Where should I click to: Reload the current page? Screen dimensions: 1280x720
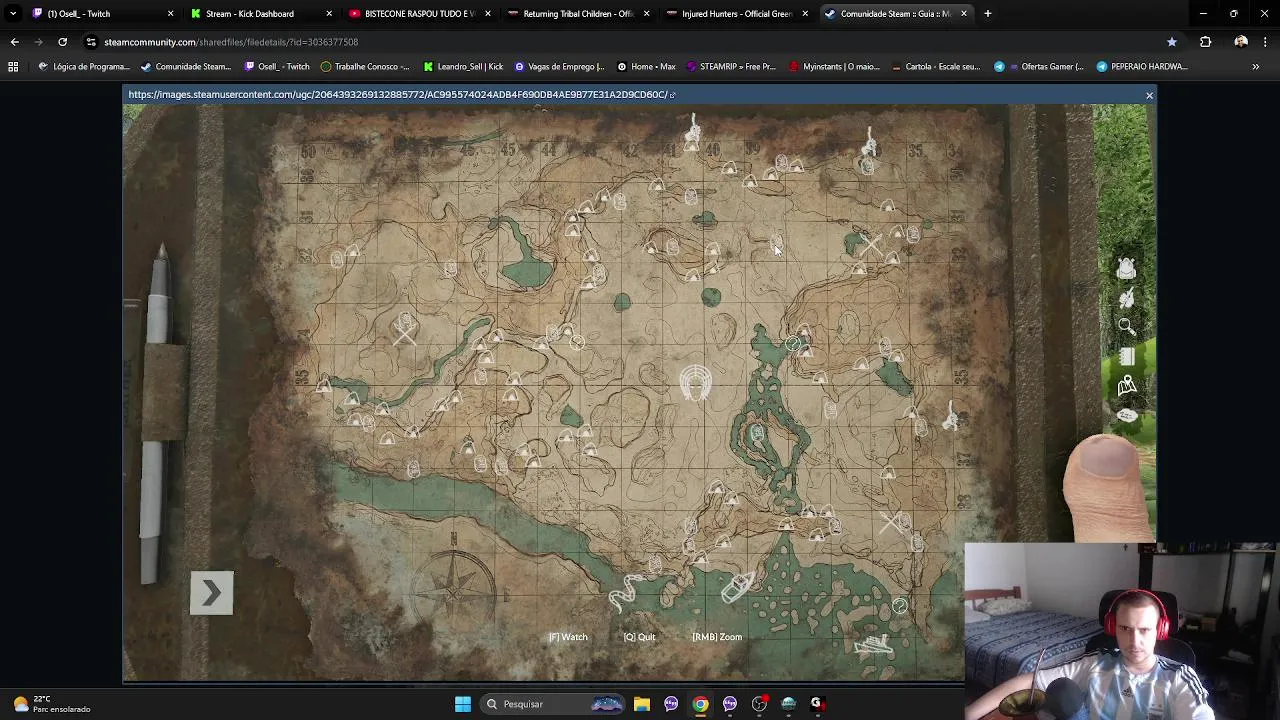coord(62,42)
